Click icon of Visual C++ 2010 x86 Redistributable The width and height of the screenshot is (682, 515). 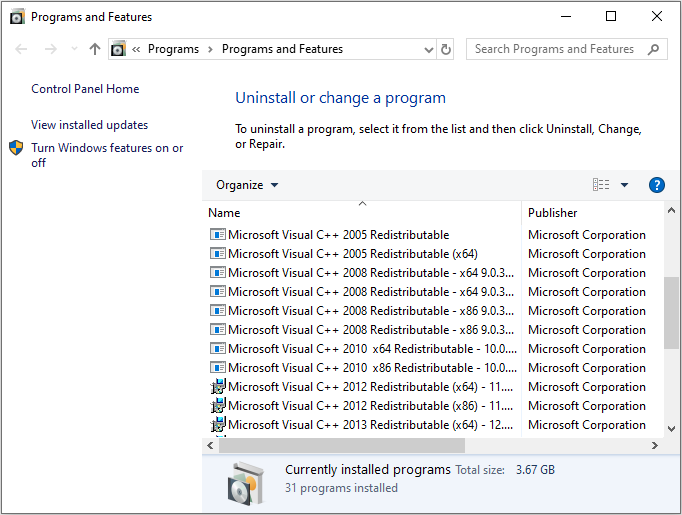point(217,368)
